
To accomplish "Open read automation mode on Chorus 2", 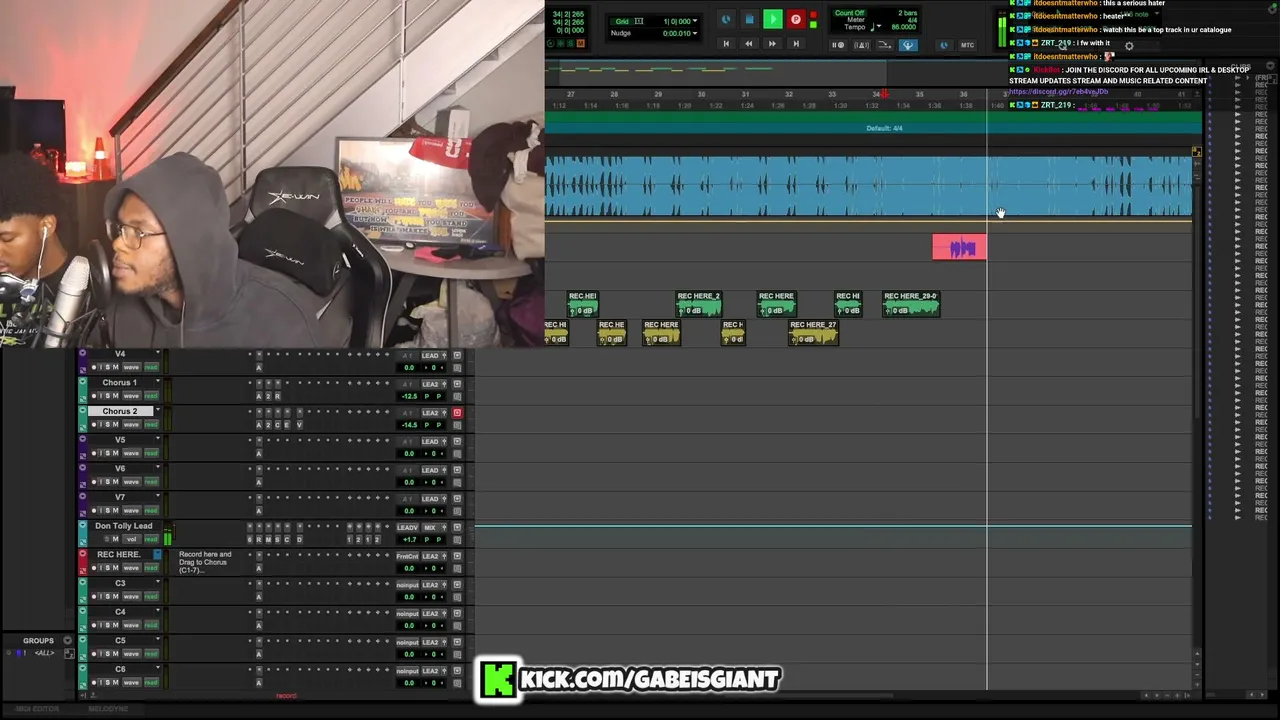I will point(151,425).
